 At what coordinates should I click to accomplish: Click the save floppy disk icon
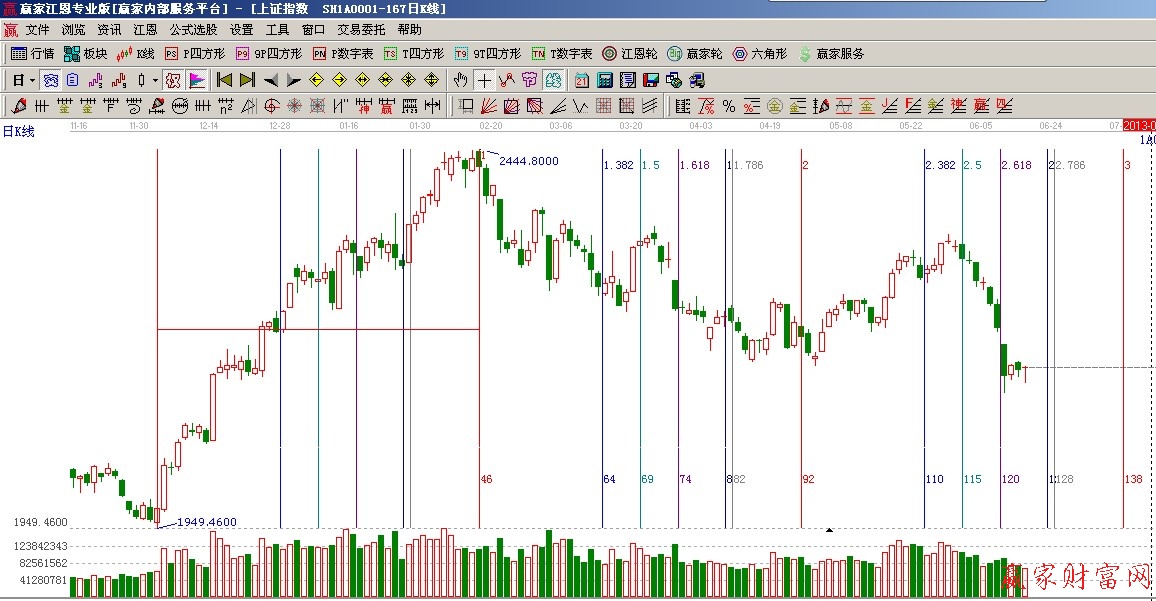[650, 80]
